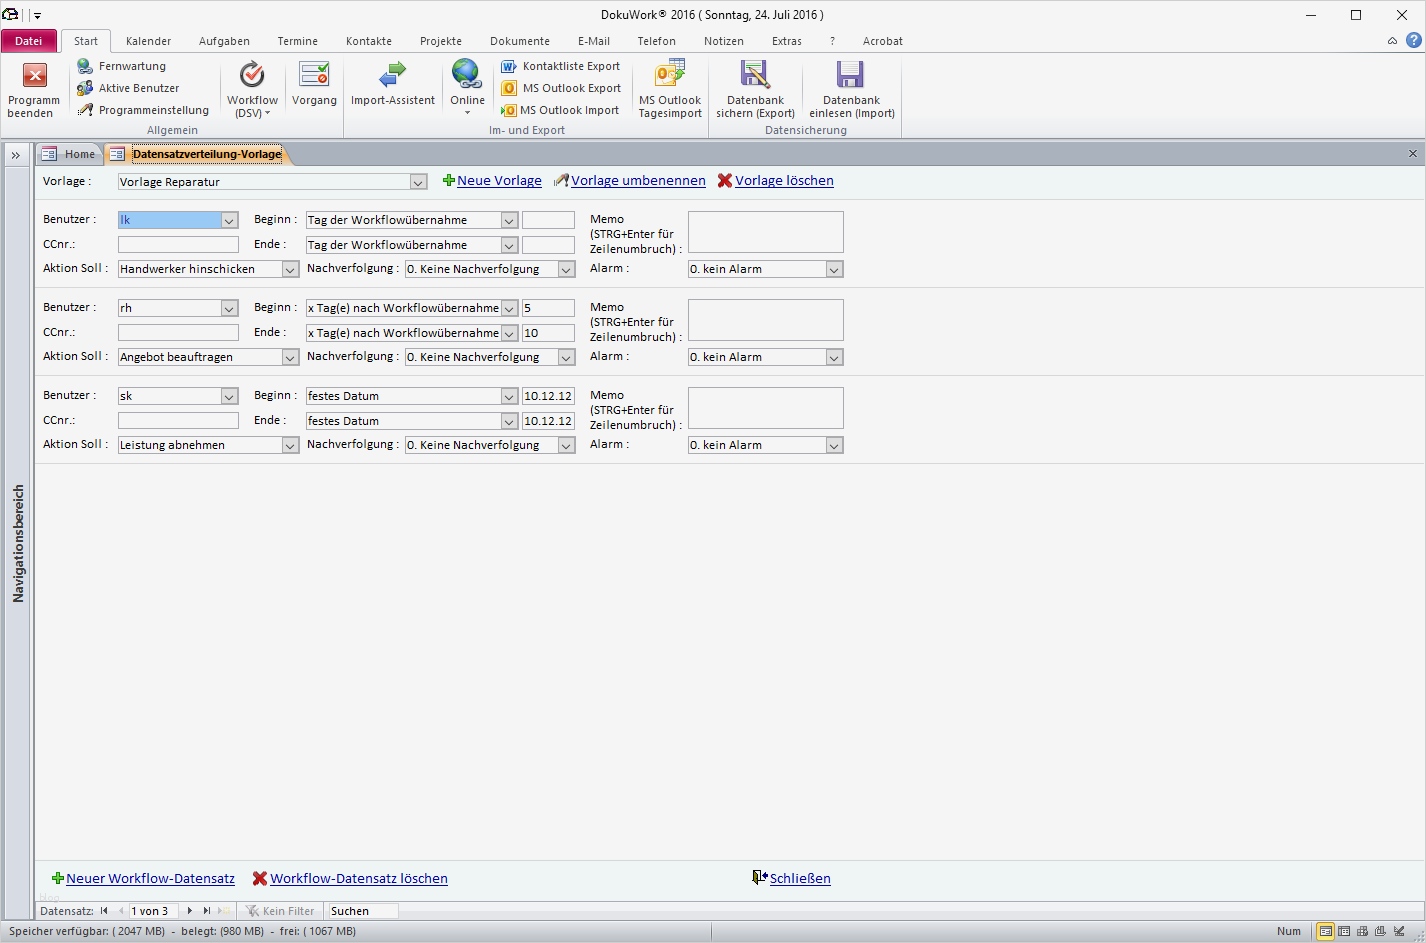
Task: Open the Extras menu
Action: pos(786,41)
